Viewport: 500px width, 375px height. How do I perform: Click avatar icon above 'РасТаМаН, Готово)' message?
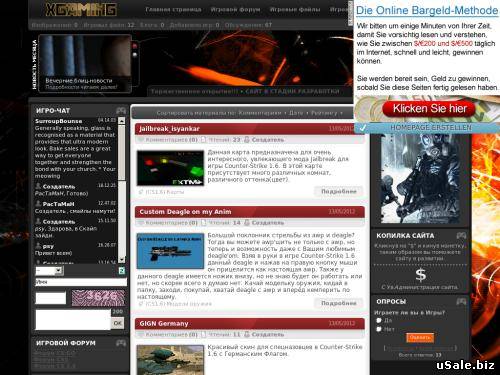(38, 186)
